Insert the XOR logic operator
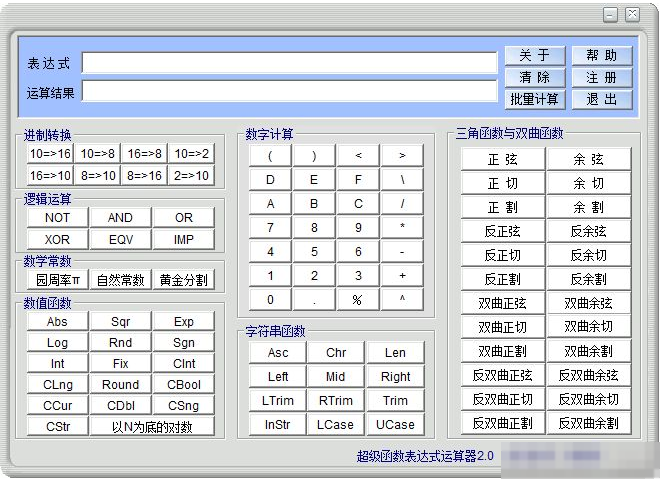This screenshot has width=661, height=479. click(x=57, y=239)
